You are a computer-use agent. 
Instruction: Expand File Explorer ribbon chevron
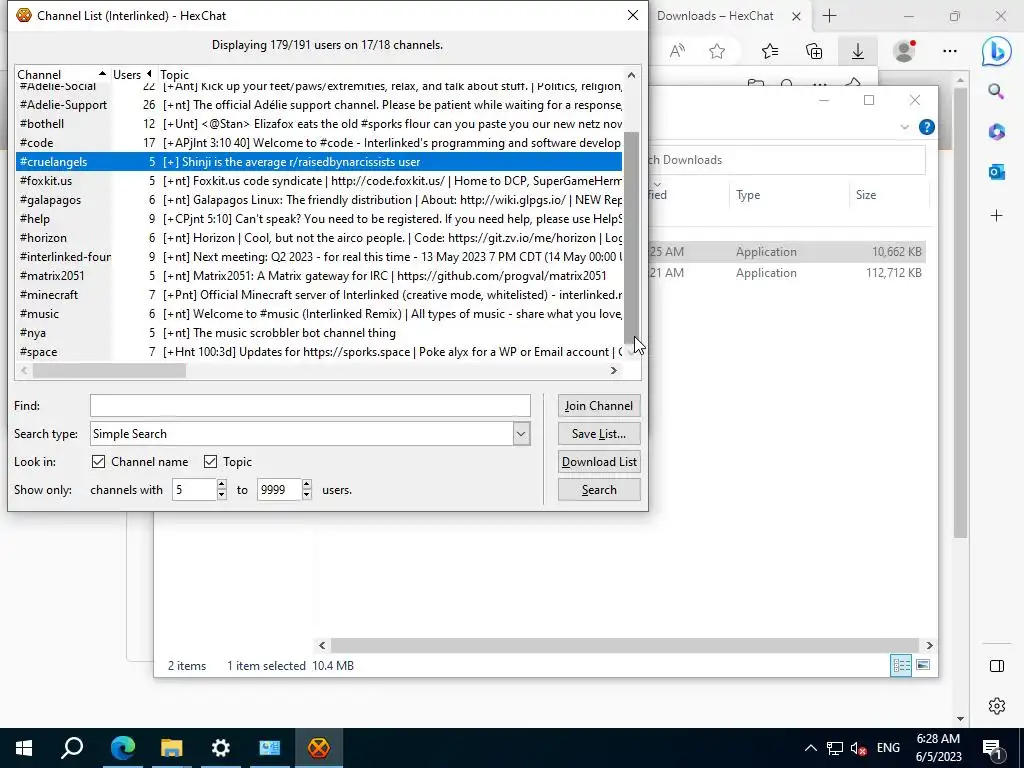tap(904, 127)
